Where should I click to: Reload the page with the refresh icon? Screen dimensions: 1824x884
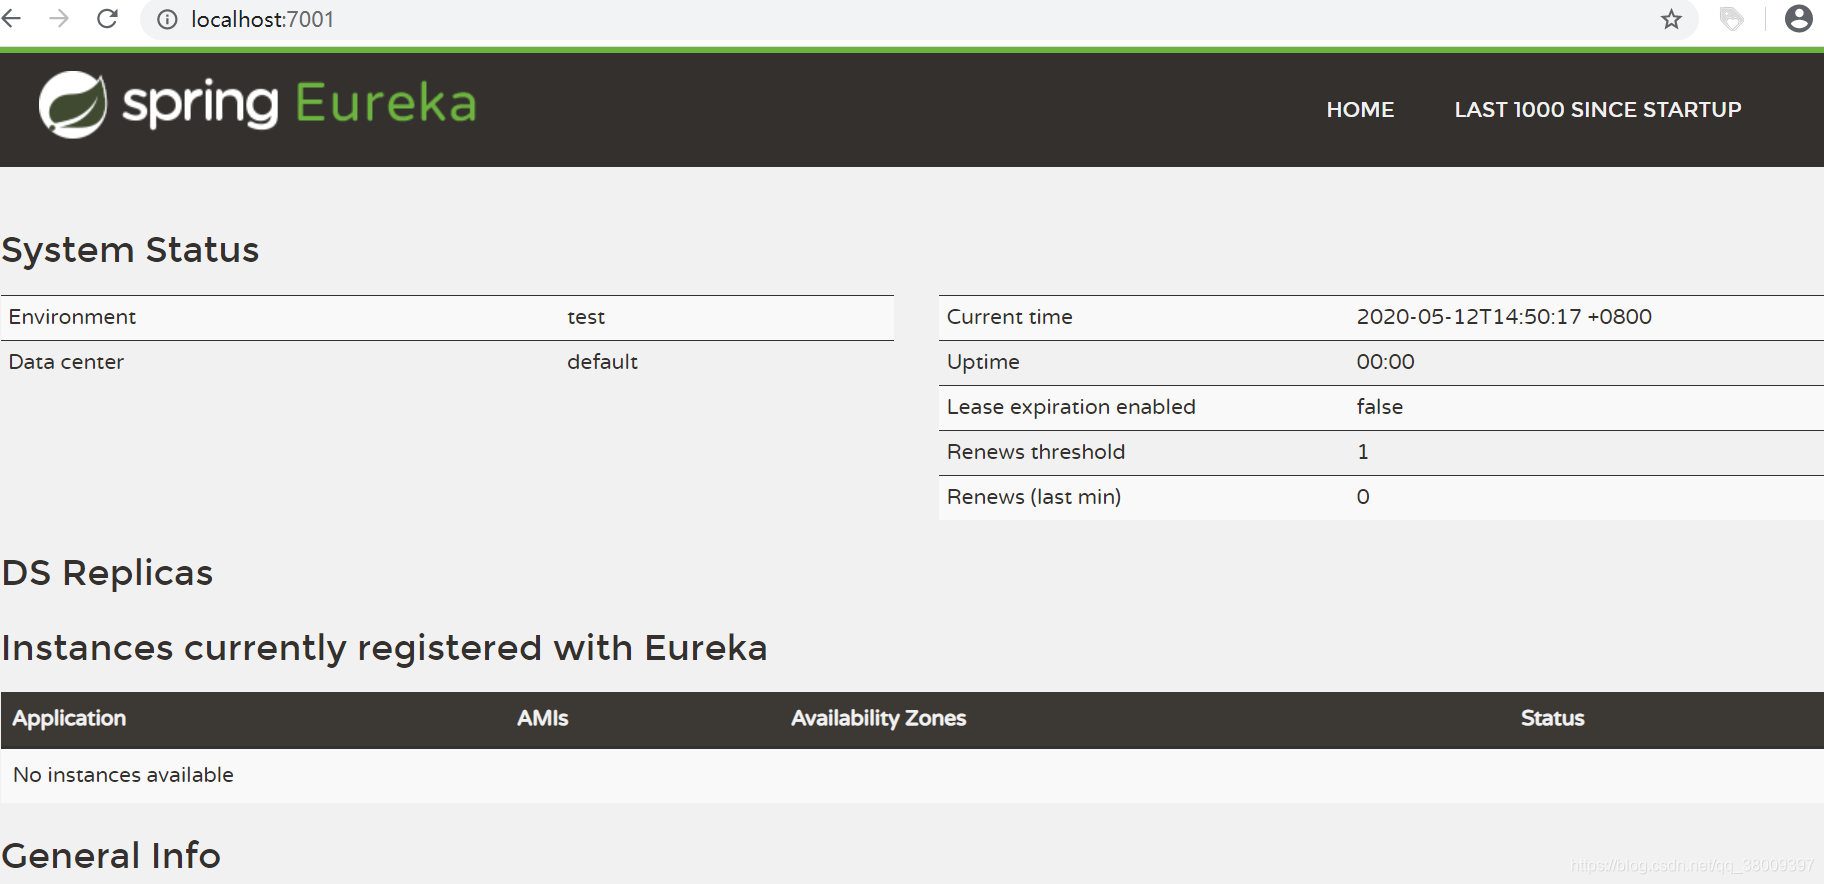pyautogui.click(x=108, y=18)
